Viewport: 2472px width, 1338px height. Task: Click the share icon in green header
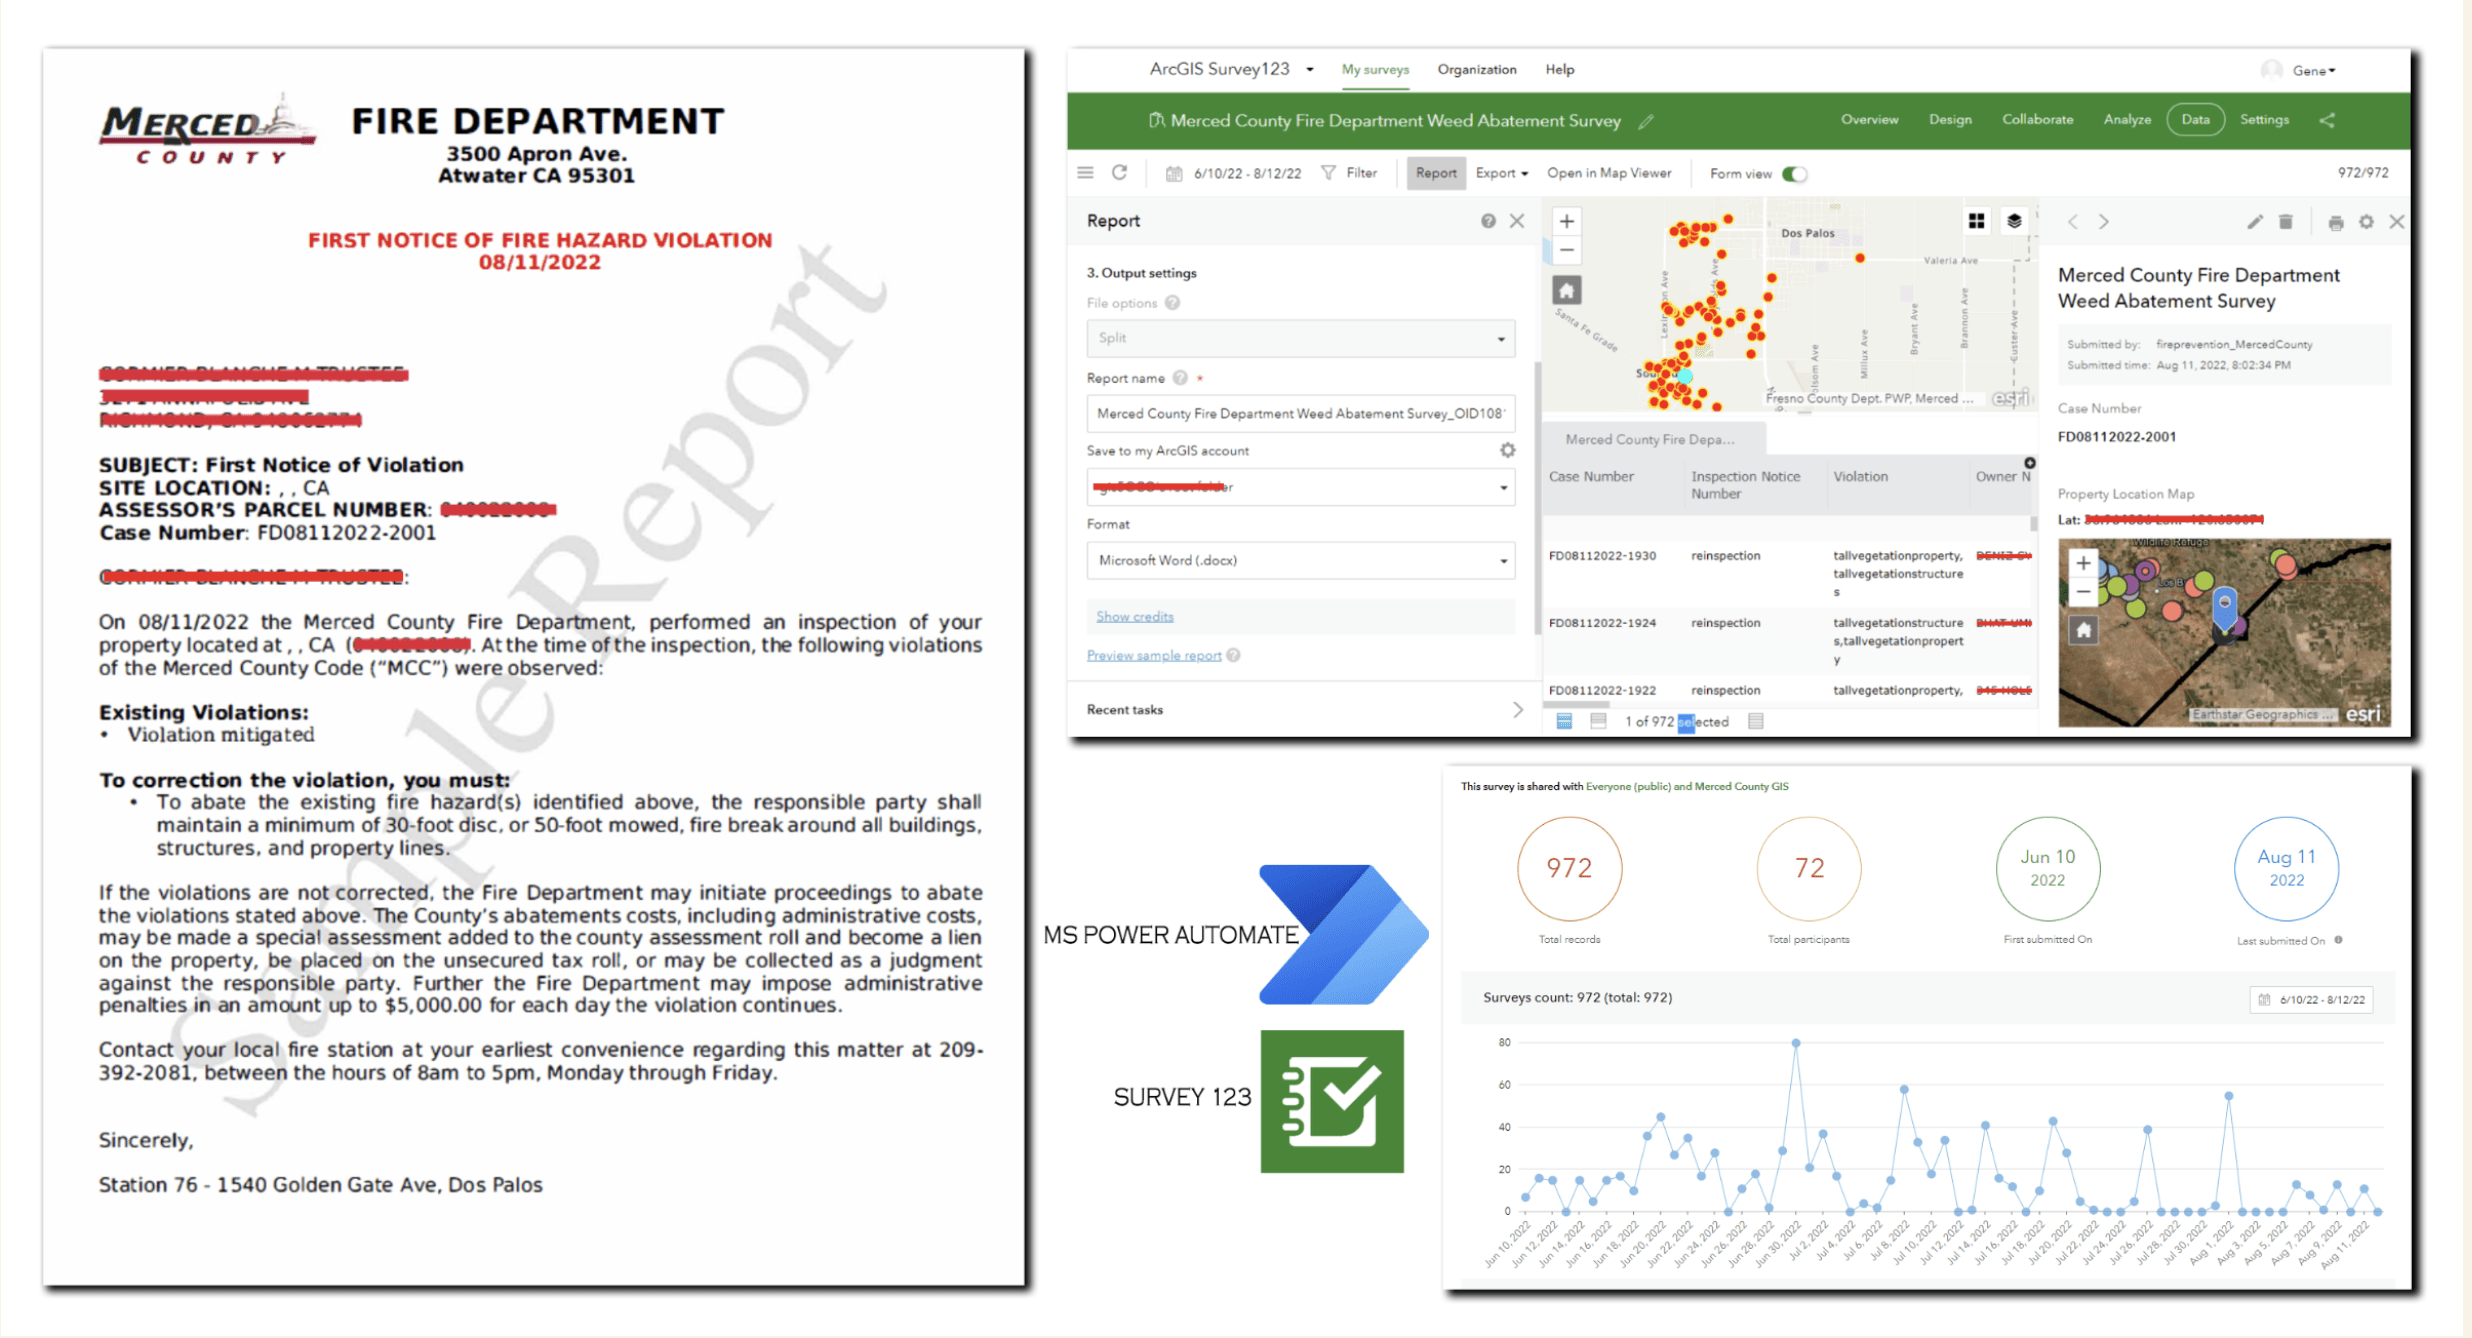(2327, 120)
